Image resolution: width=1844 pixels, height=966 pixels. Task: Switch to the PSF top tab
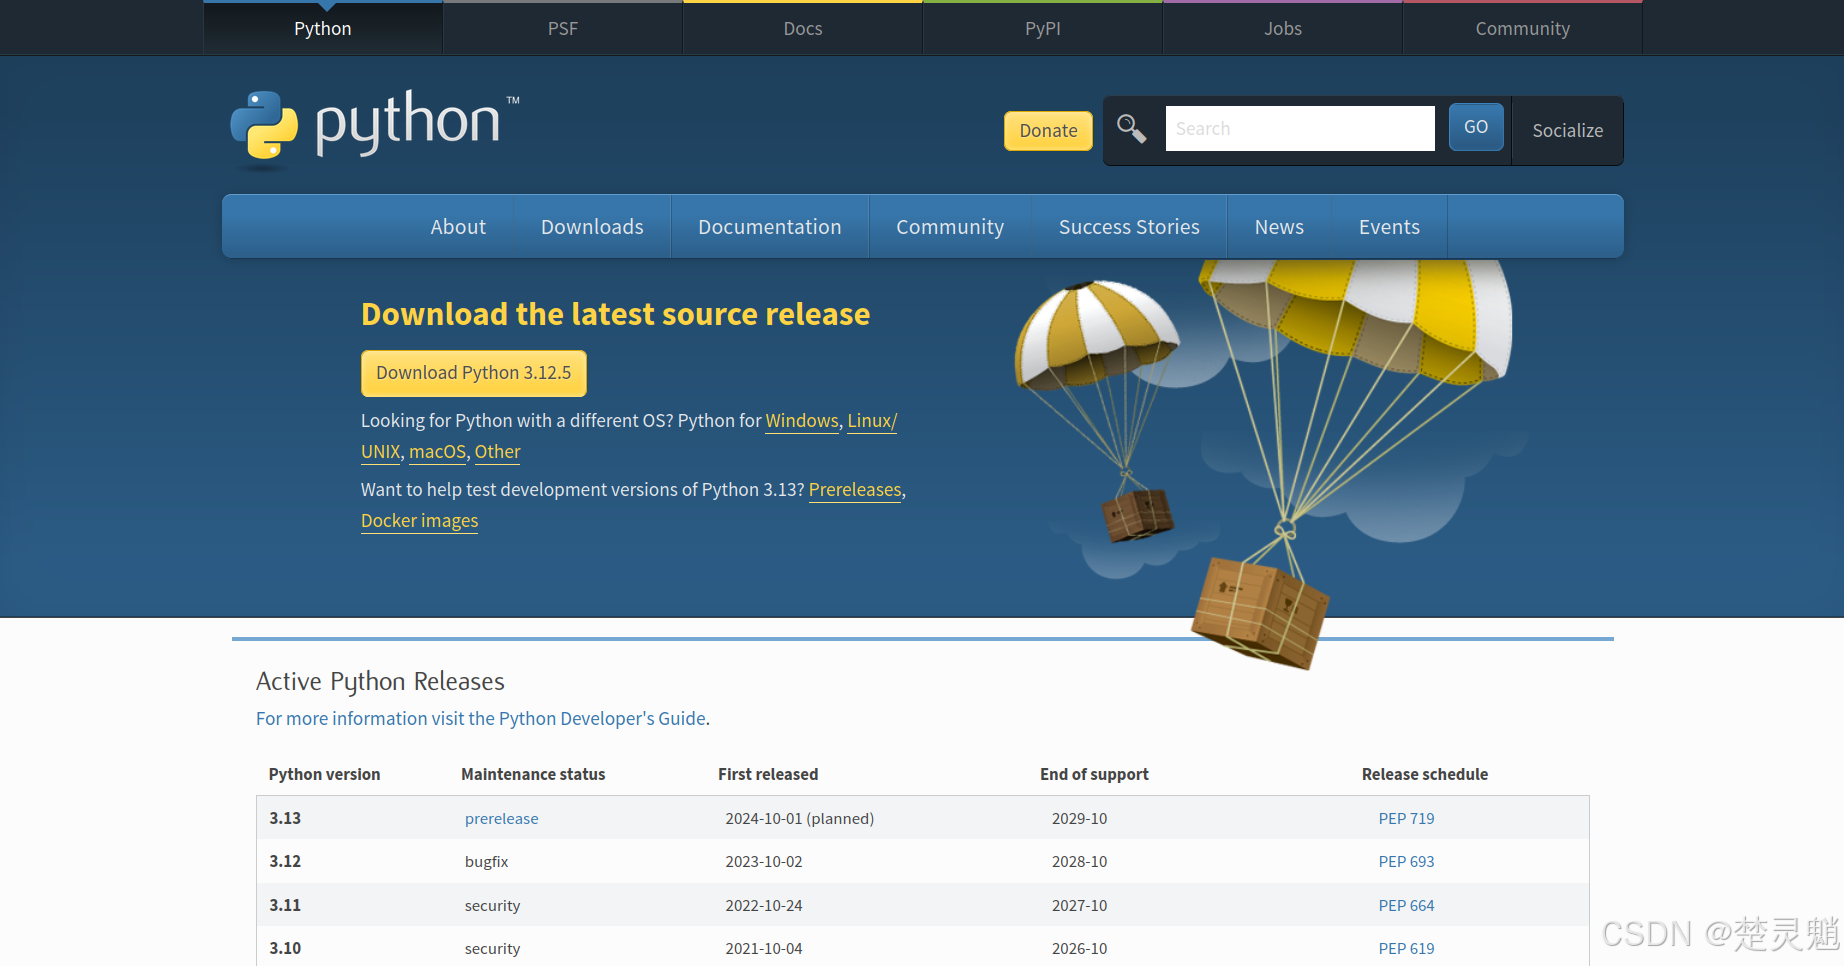point(563,28)
